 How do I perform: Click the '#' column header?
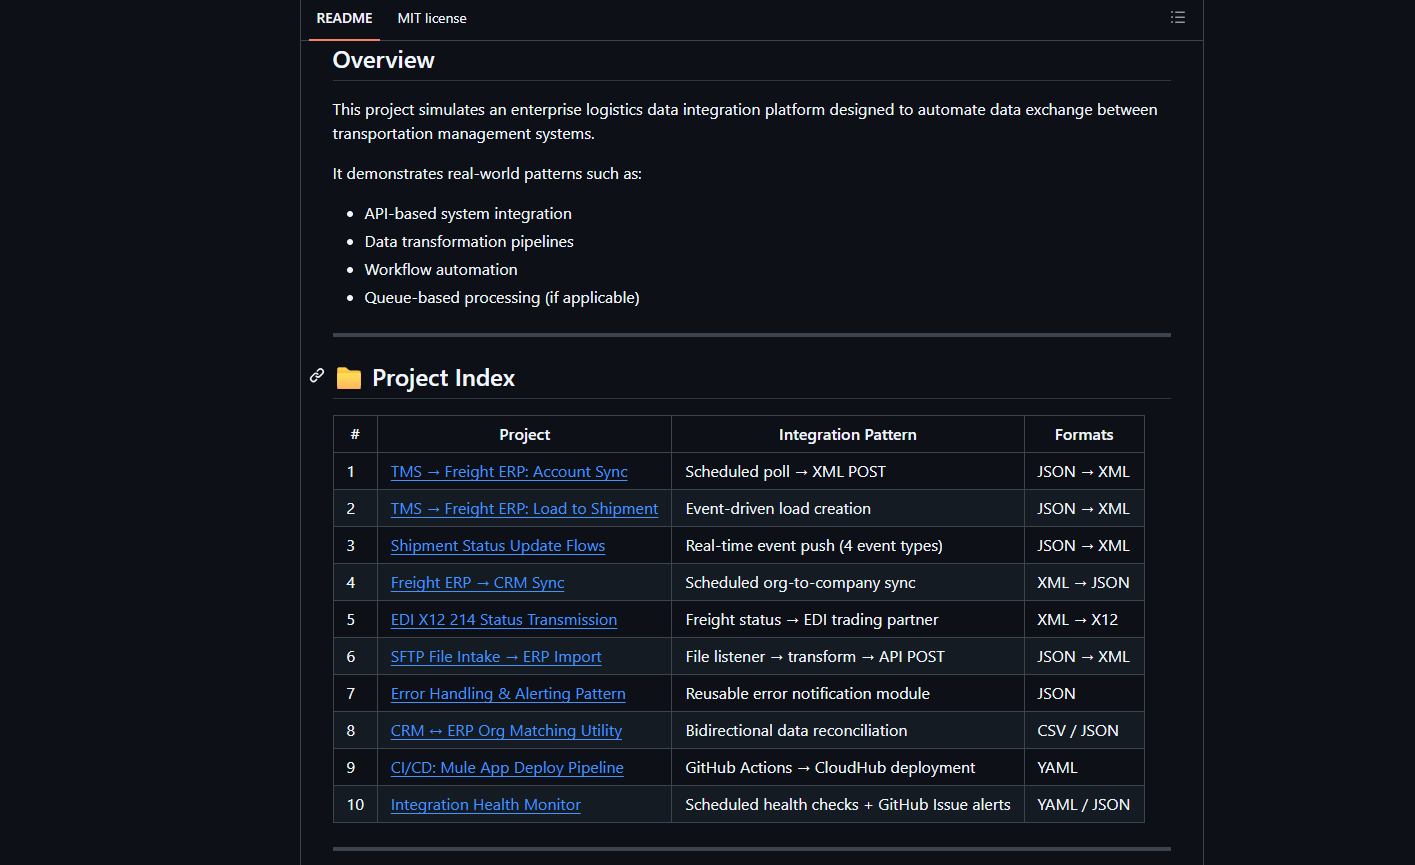[x=355, y=435]
